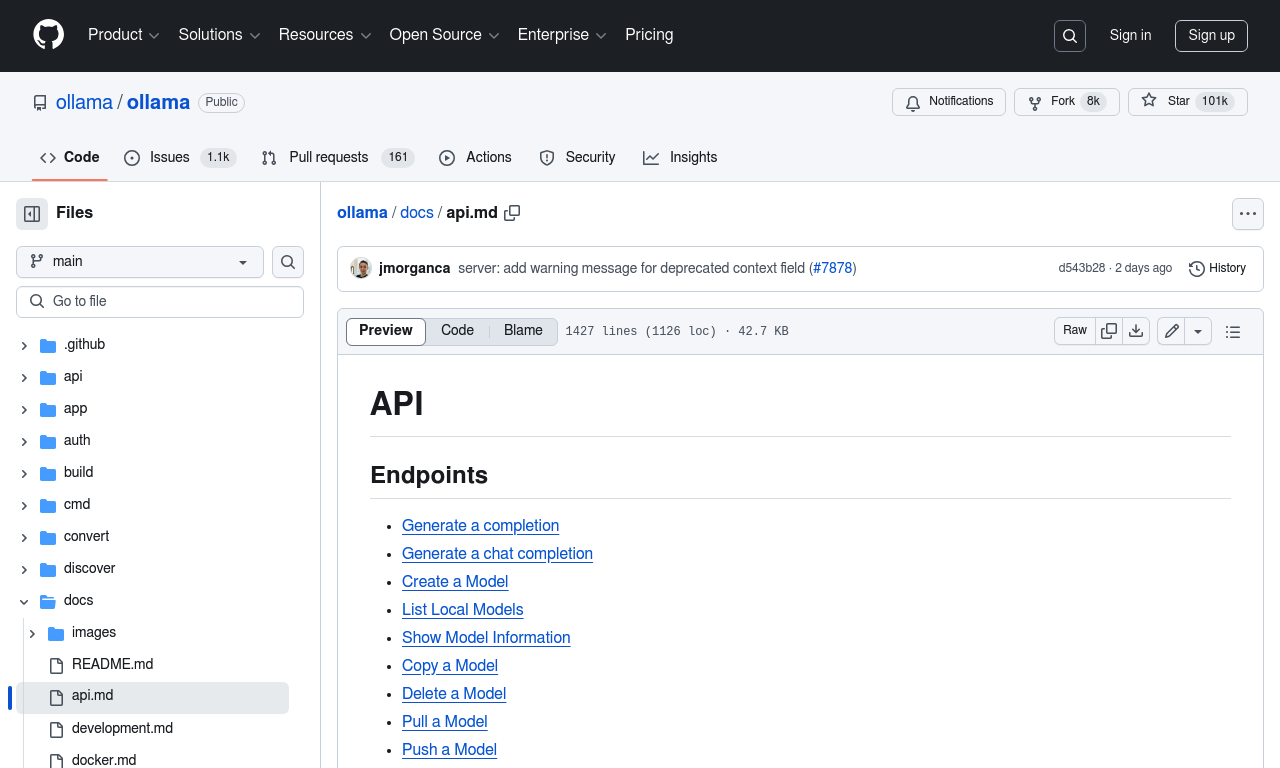The image size is (1280, 768).
Task: Click the development.md file icon
Action: click(56, 729)
